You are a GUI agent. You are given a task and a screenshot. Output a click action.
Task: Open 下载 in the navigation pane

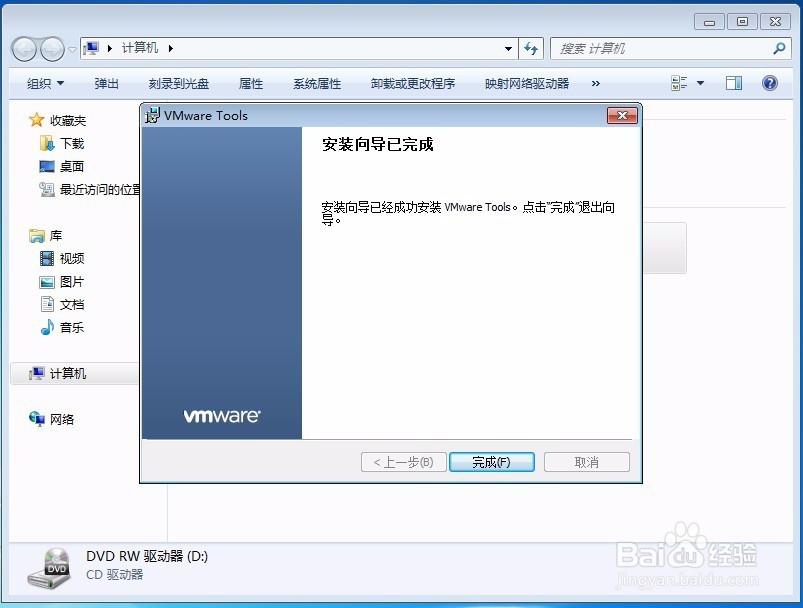[72, 143]
